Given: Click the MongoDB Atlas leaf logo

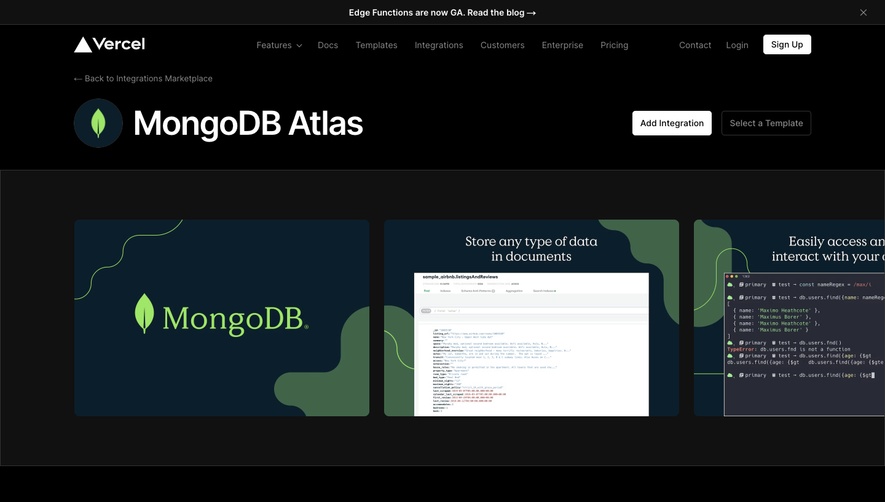Looking at the screenshot, I should (x=98, y=123).
